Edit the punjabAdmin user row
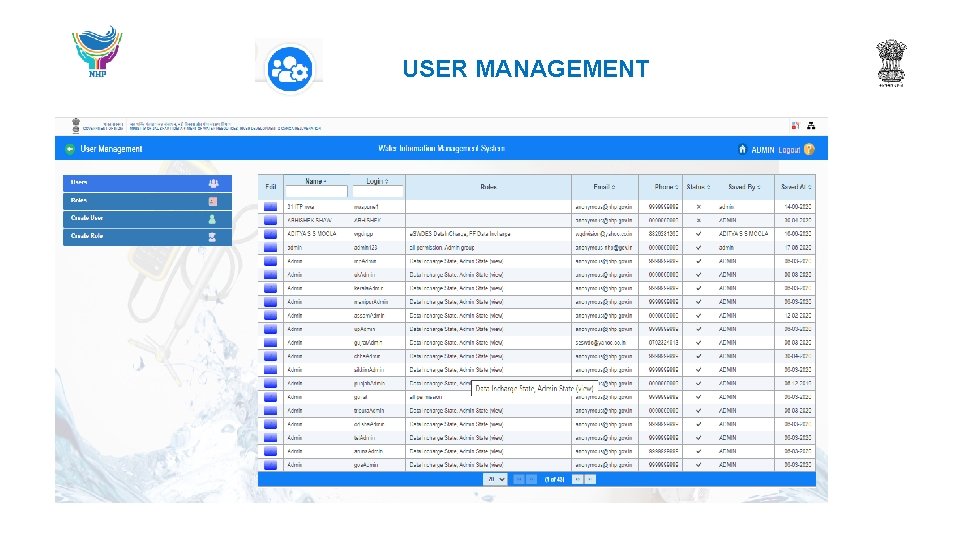The width and height of the screenshot is (960, 540). coord(270,383)
